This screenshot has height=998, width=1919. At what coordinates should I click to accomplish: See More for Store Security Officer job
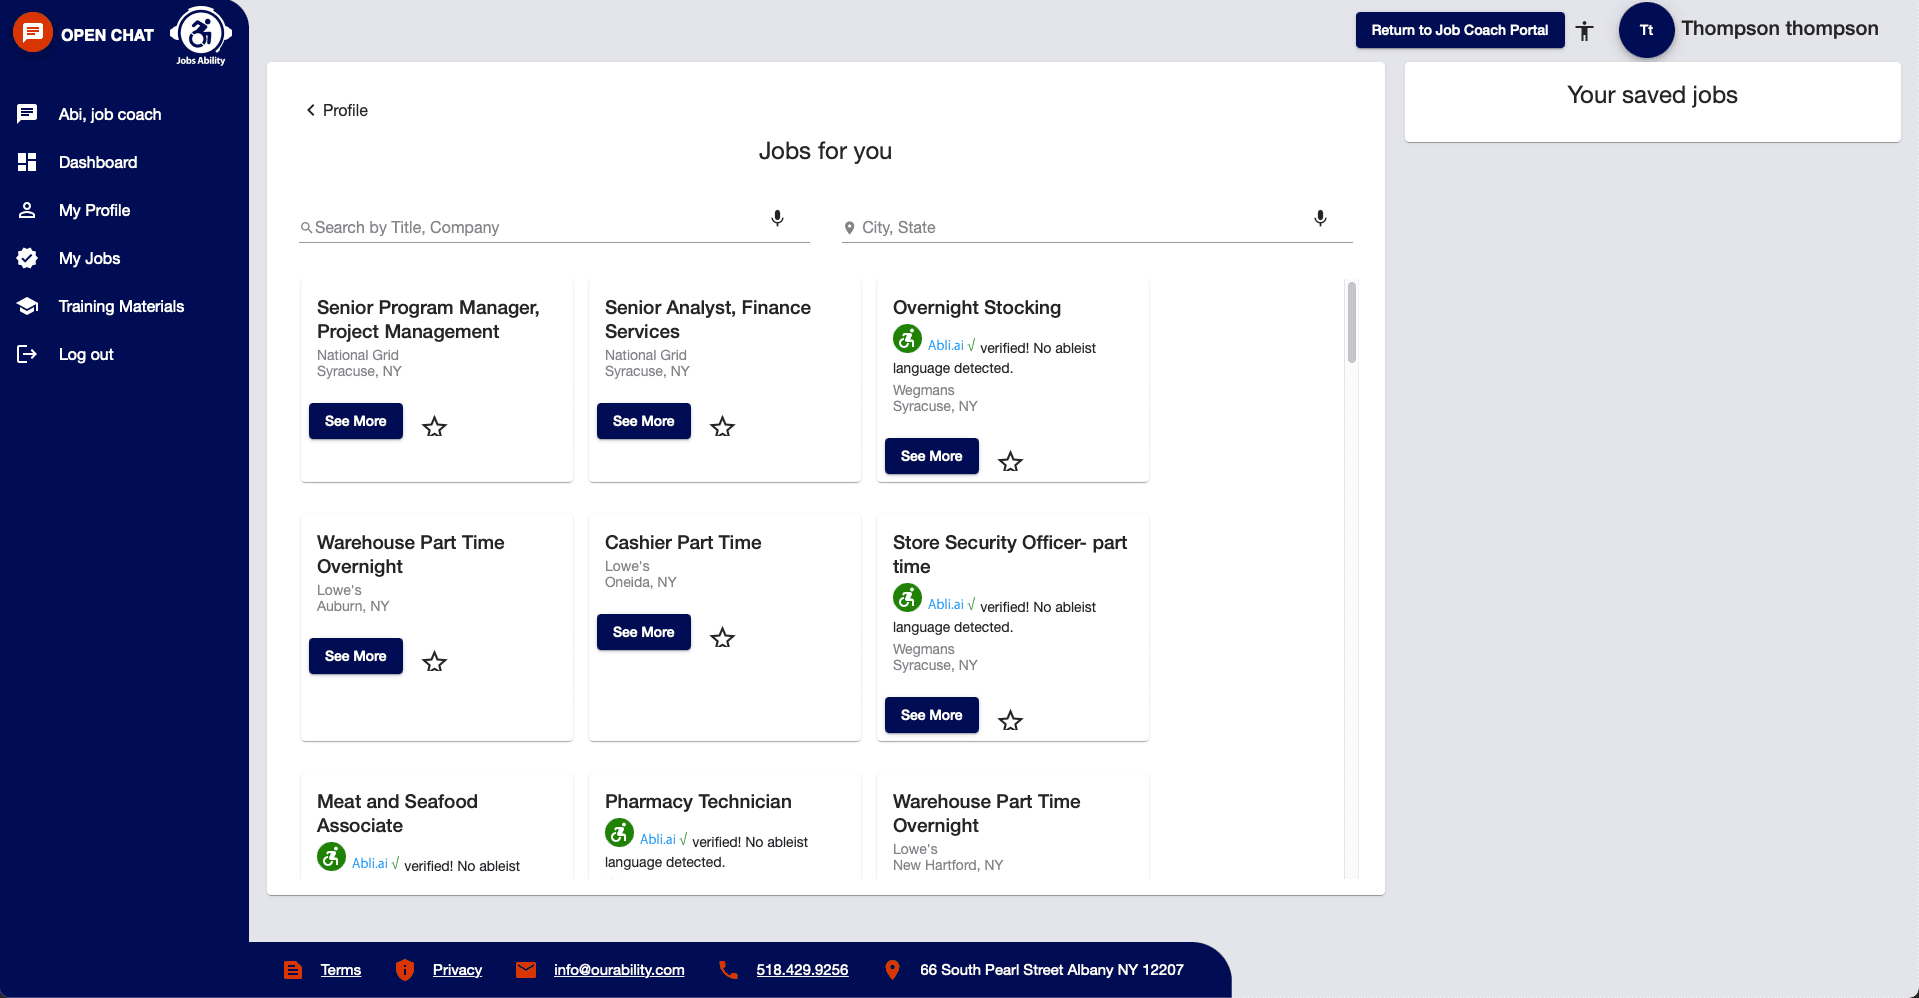[931, 715]
